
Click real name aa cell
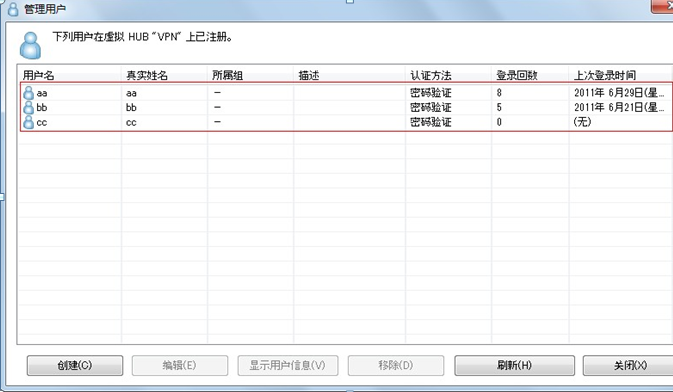[x=131, y=93]
